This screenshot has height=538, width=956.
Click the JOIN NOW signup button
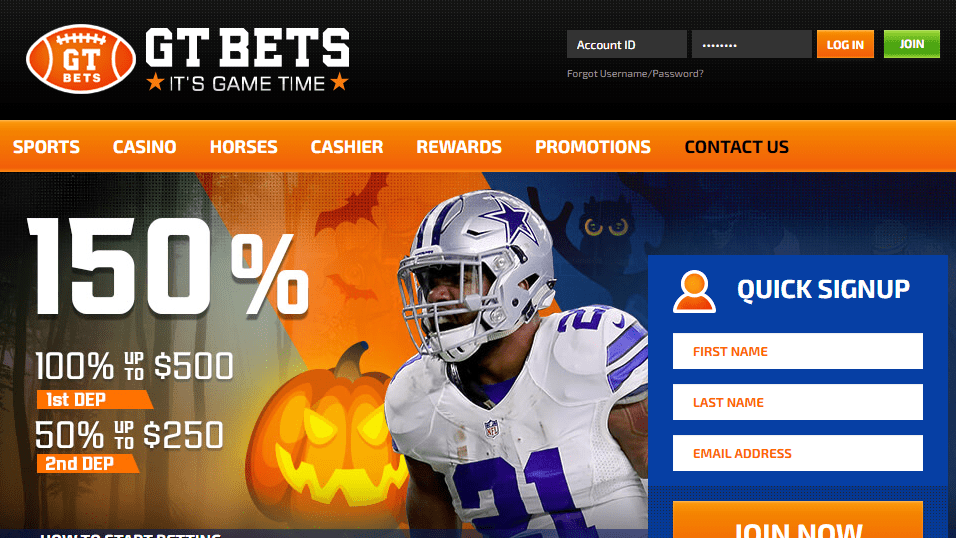797,520
